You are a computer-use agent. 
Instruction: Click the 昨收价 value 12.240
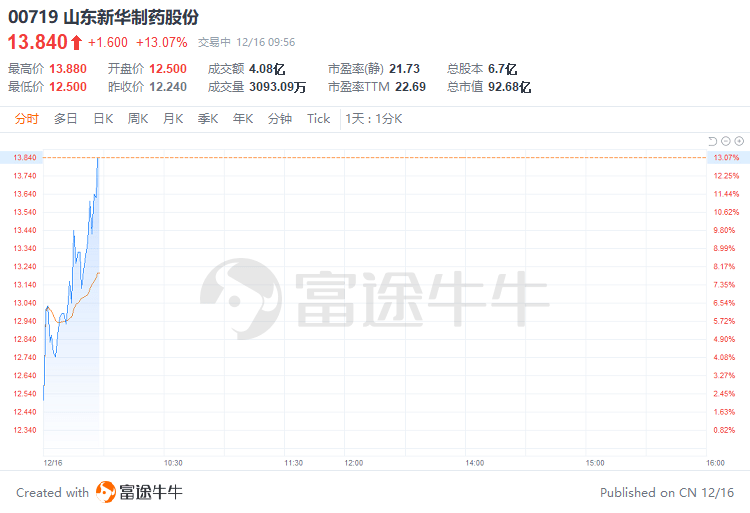[168, 87]
